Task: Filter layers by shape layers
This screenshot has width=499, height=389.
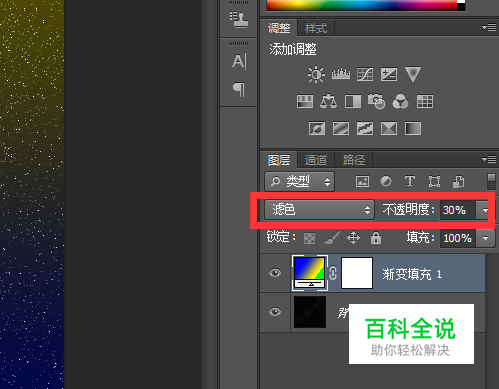Action: point(434,181)
